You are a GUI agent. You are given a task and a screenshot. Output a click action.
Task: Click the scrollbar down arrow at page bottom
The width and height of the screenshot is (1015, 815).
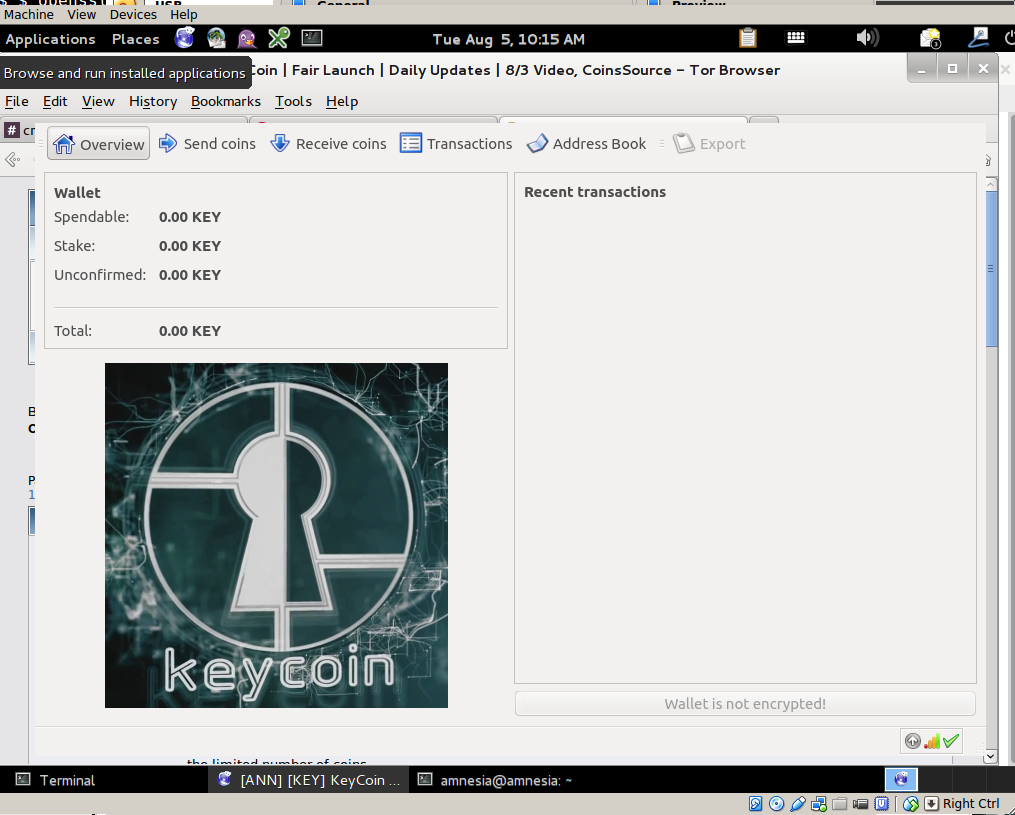pos(990,756)
